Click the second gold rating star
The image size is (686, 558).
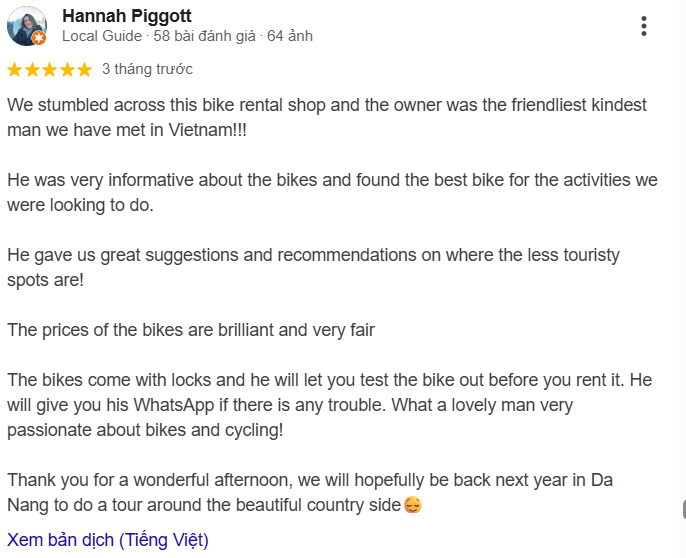(32, 70)
